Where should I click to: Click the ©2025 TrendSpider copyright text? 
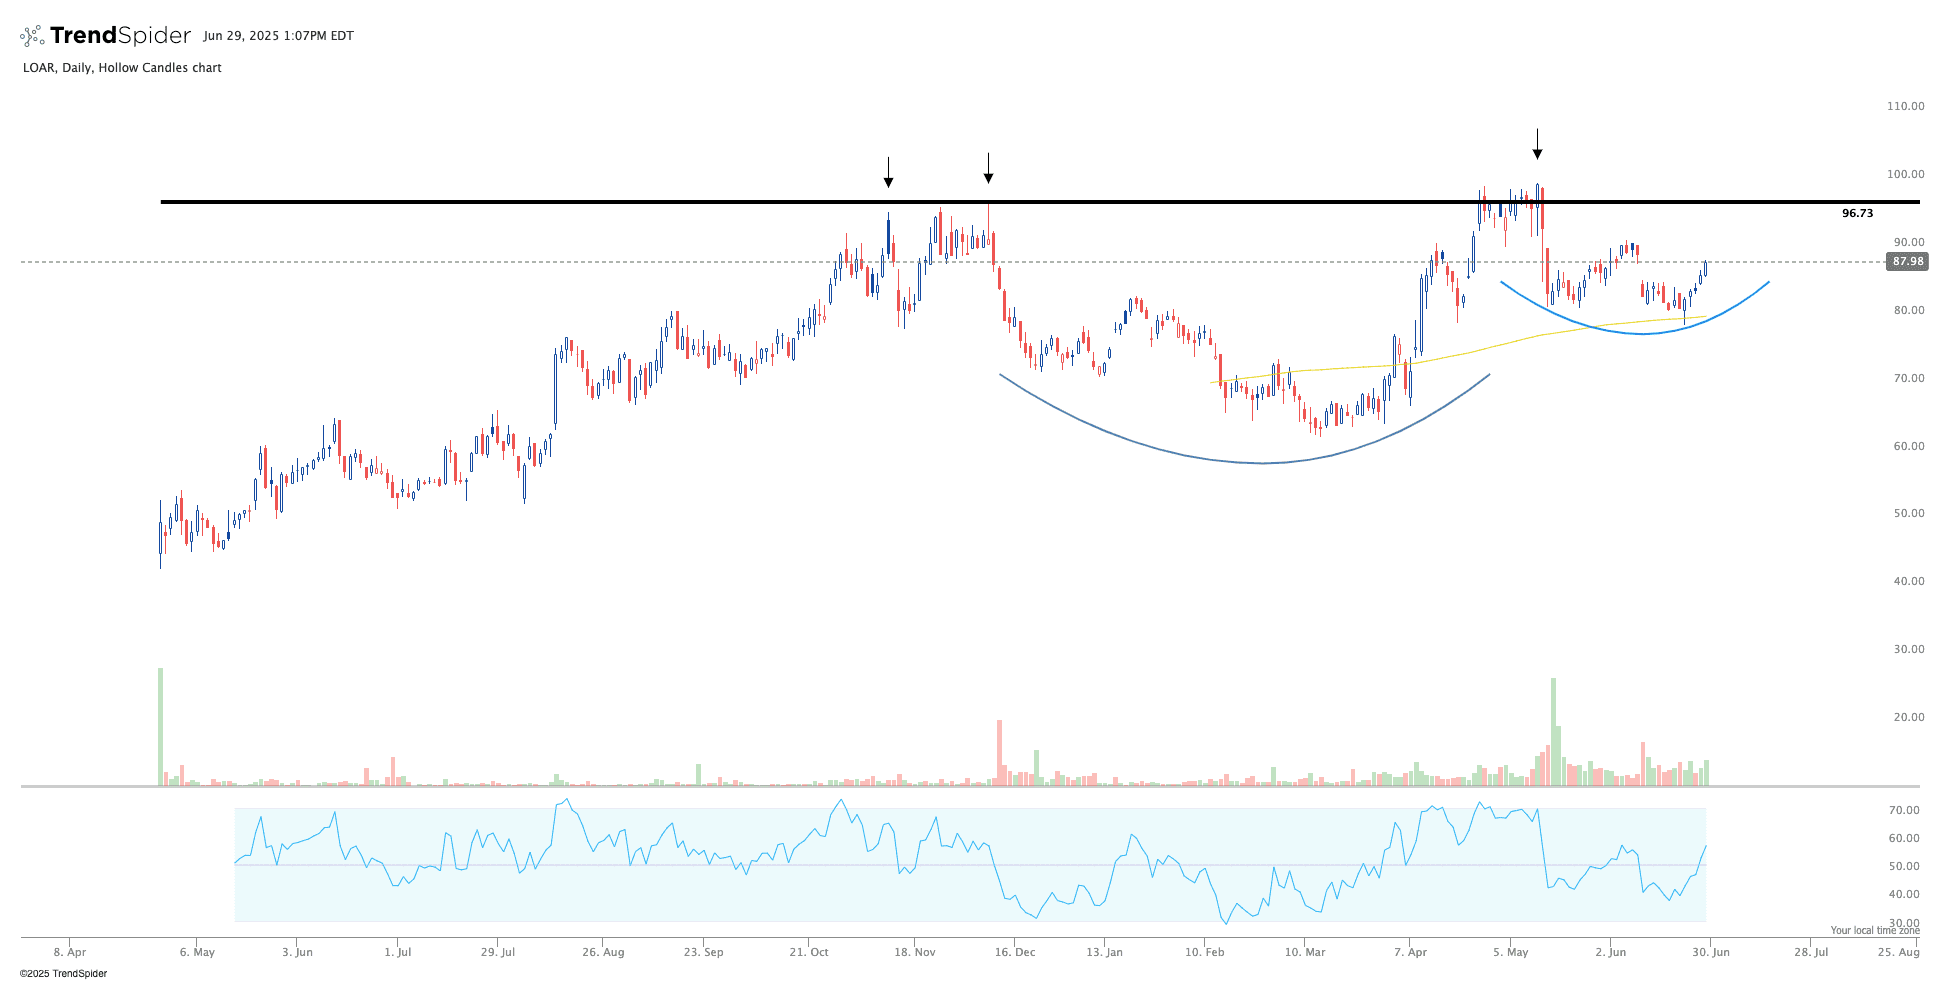[x=63, y=973]
